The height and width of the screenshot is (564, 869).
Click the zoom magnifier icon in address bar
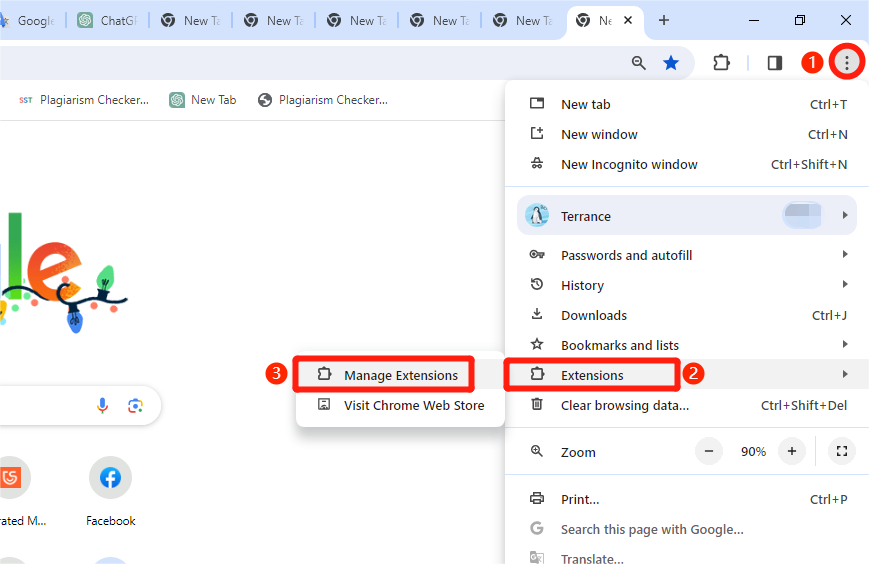point(639,63)
